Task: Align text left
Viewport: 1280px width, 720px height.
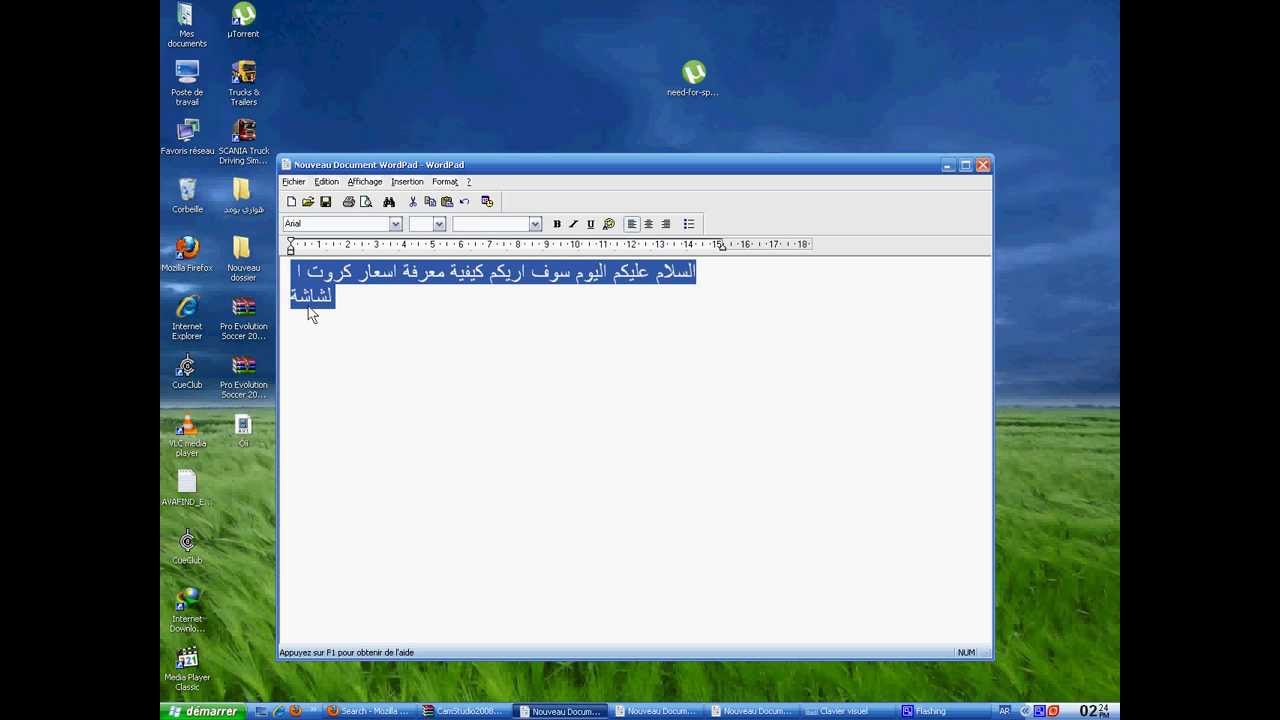Action: 631,224
